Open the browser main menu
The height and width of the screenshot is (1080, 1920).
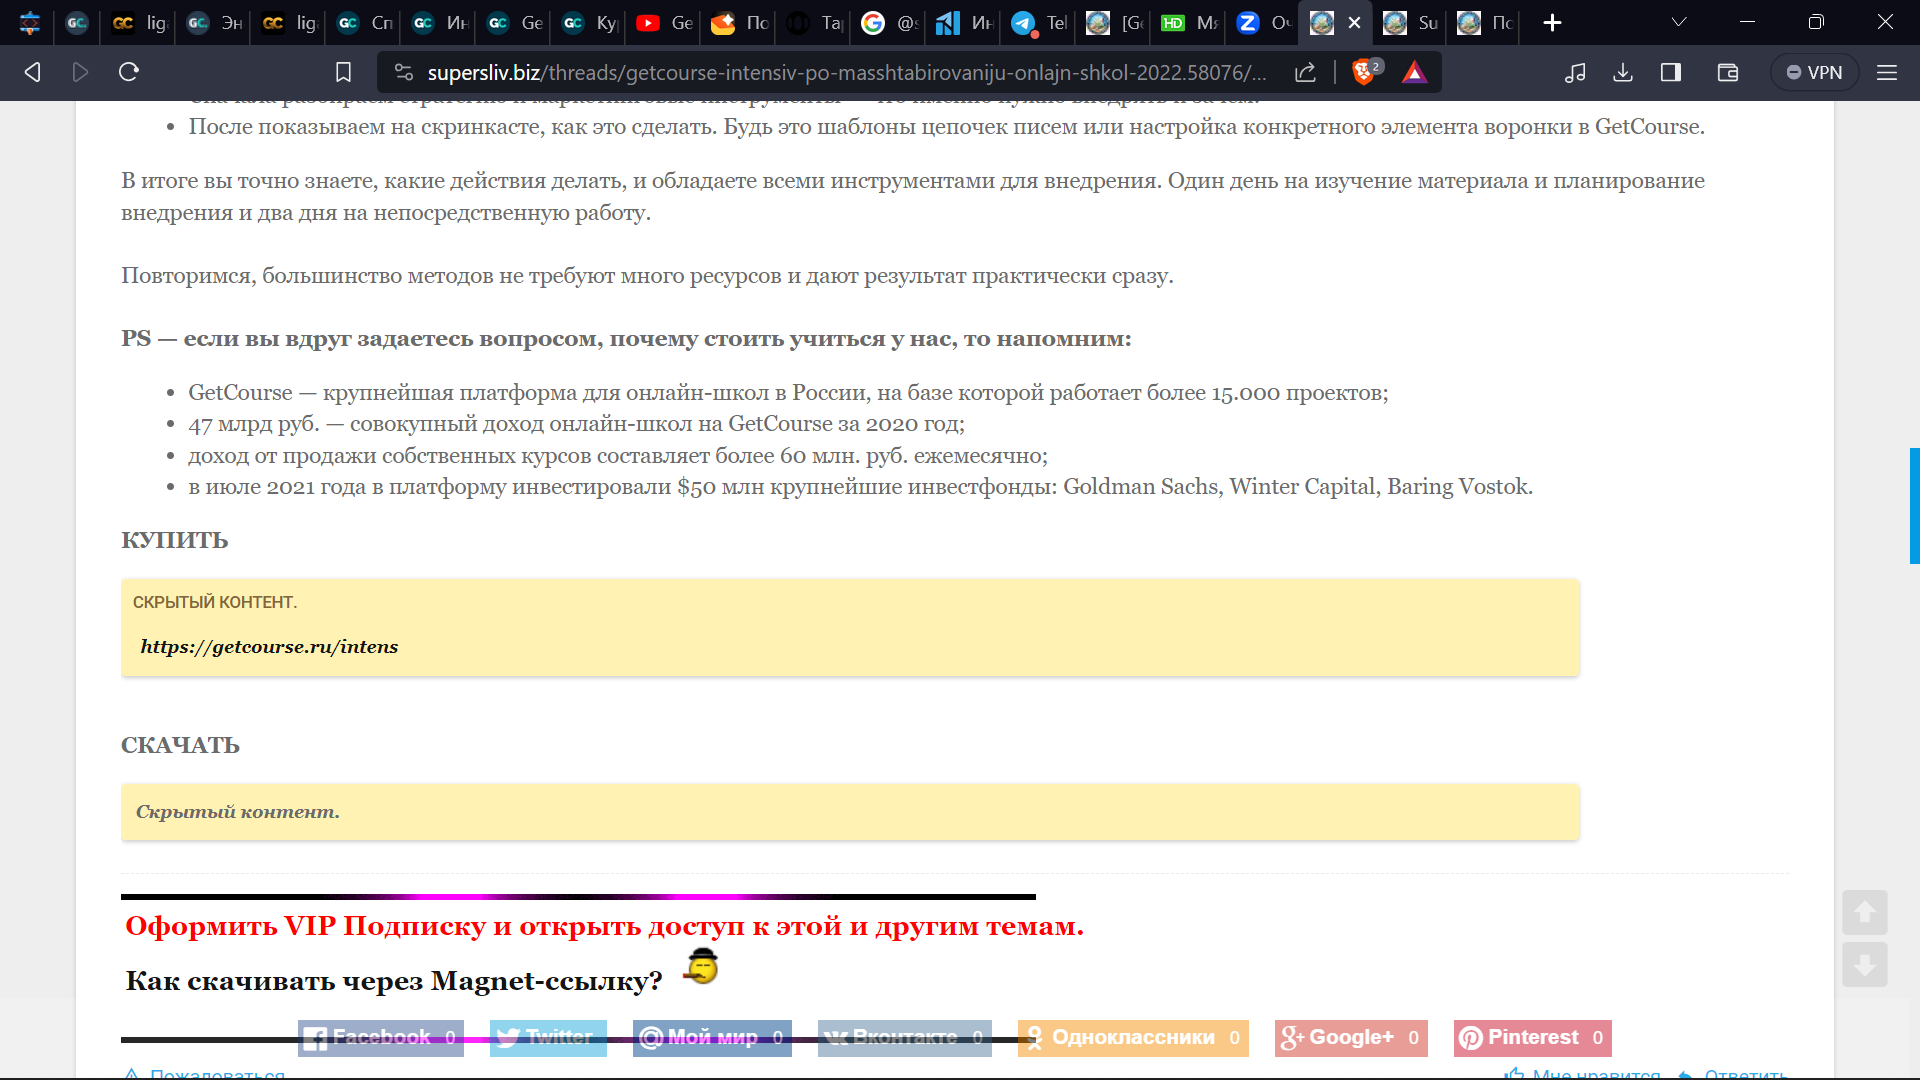tap(1887, 72)
